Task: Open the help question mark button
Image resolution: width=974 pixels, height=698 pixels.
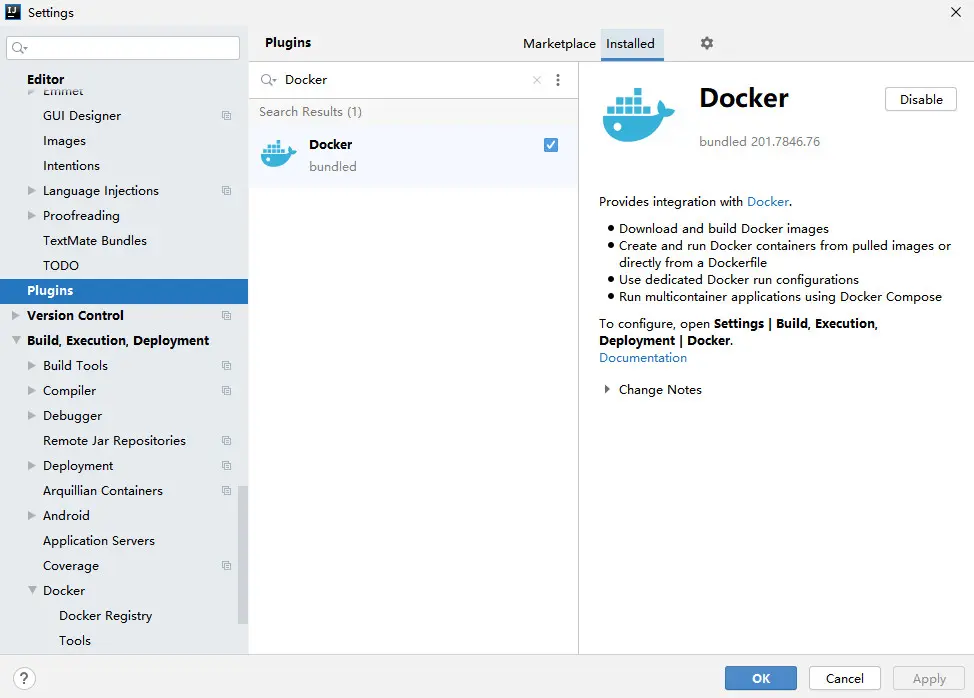Action: [x=24, y=678]
